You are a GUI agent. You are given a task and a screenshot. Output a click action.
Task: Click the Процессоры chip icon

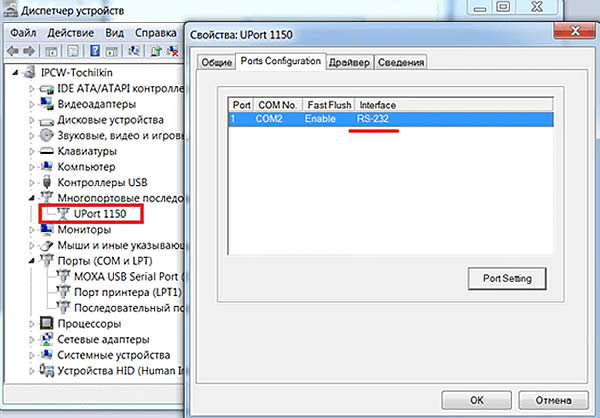click(47, 323)
